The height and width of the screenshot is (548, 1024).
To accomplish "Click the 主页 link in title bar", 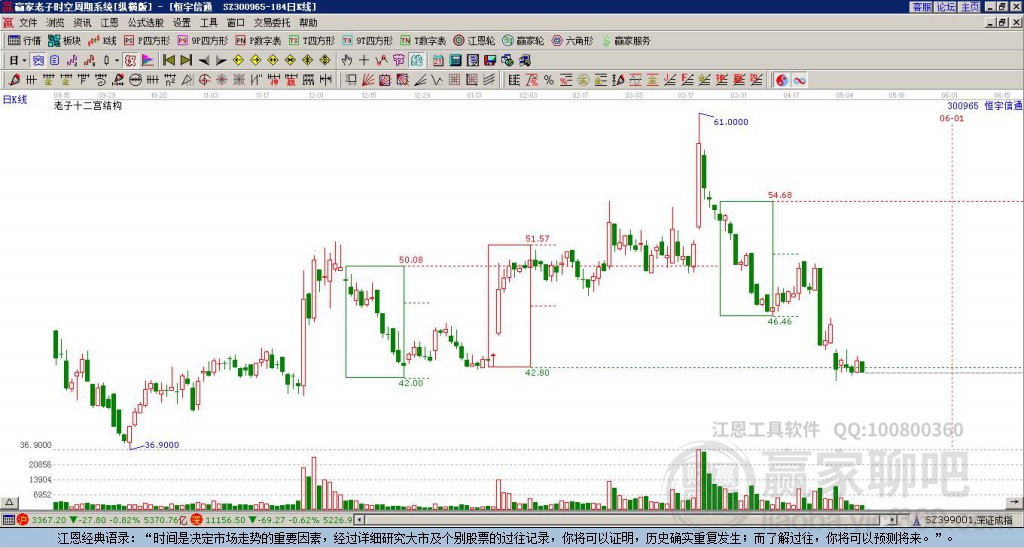I will [970, 7].
